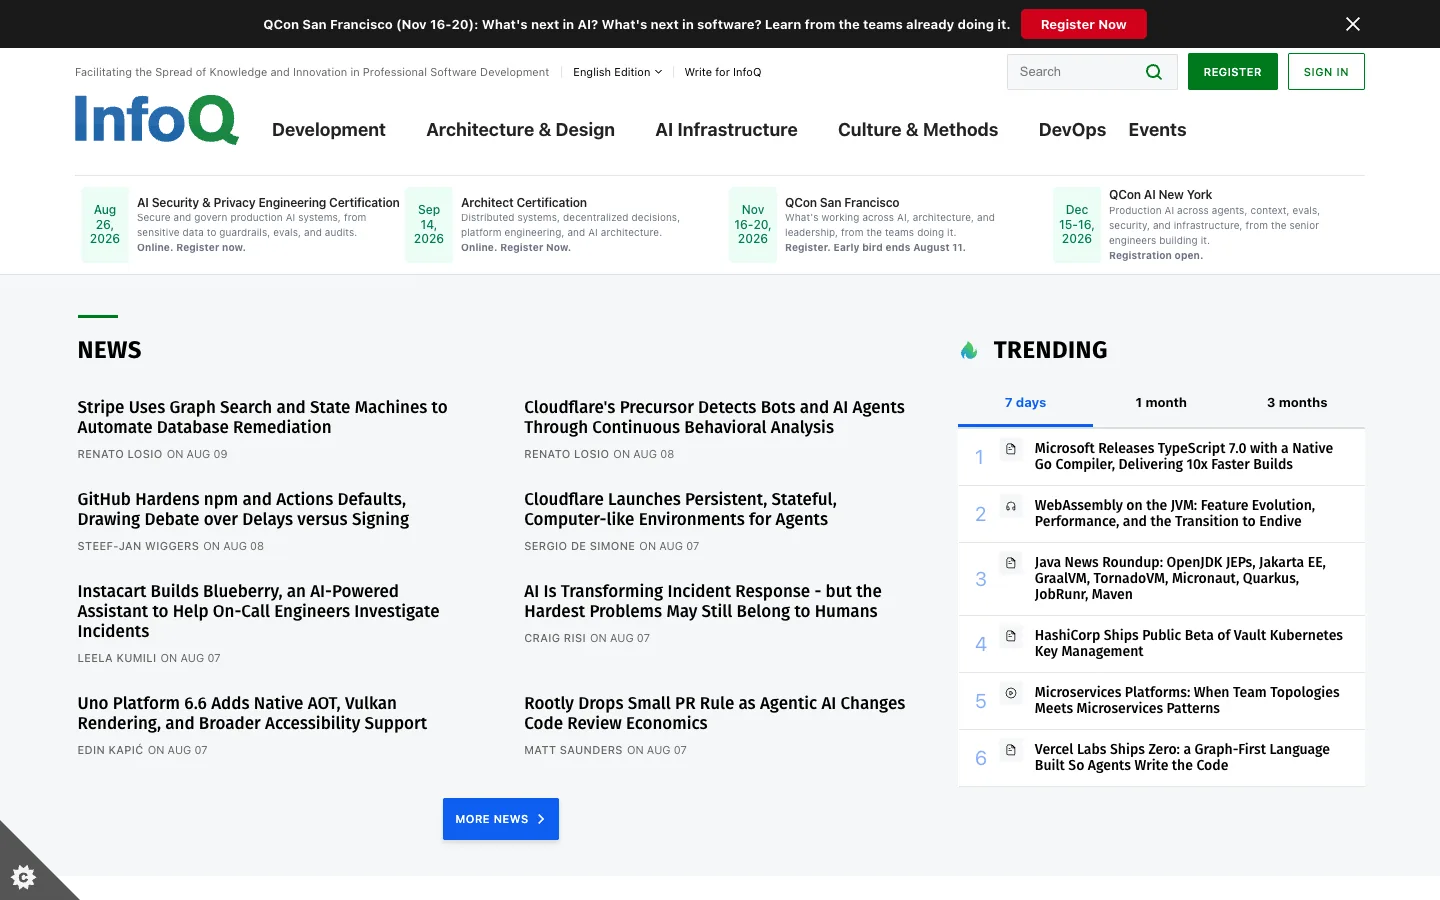The image size is (1440, 900).
Task: Open author Renato Losio under Stripe article
Action: point(120,454)
